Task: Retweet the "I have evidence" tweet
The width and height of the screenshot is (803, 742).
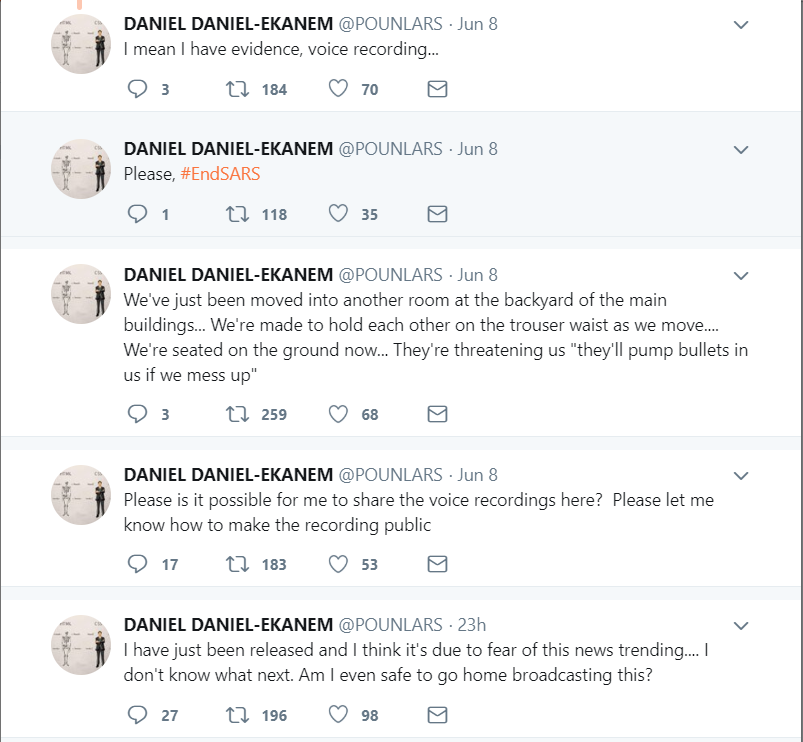Action: 238,89
